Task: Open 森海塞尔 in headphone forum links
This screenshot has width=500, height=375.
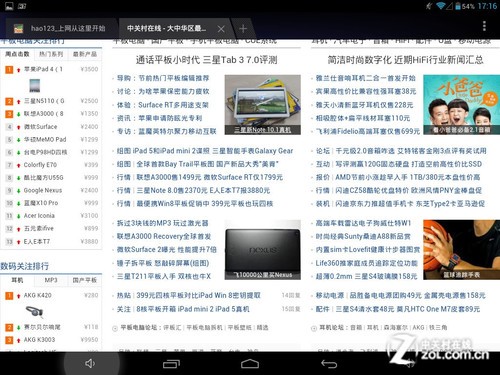Action: [x=397, y=327]
